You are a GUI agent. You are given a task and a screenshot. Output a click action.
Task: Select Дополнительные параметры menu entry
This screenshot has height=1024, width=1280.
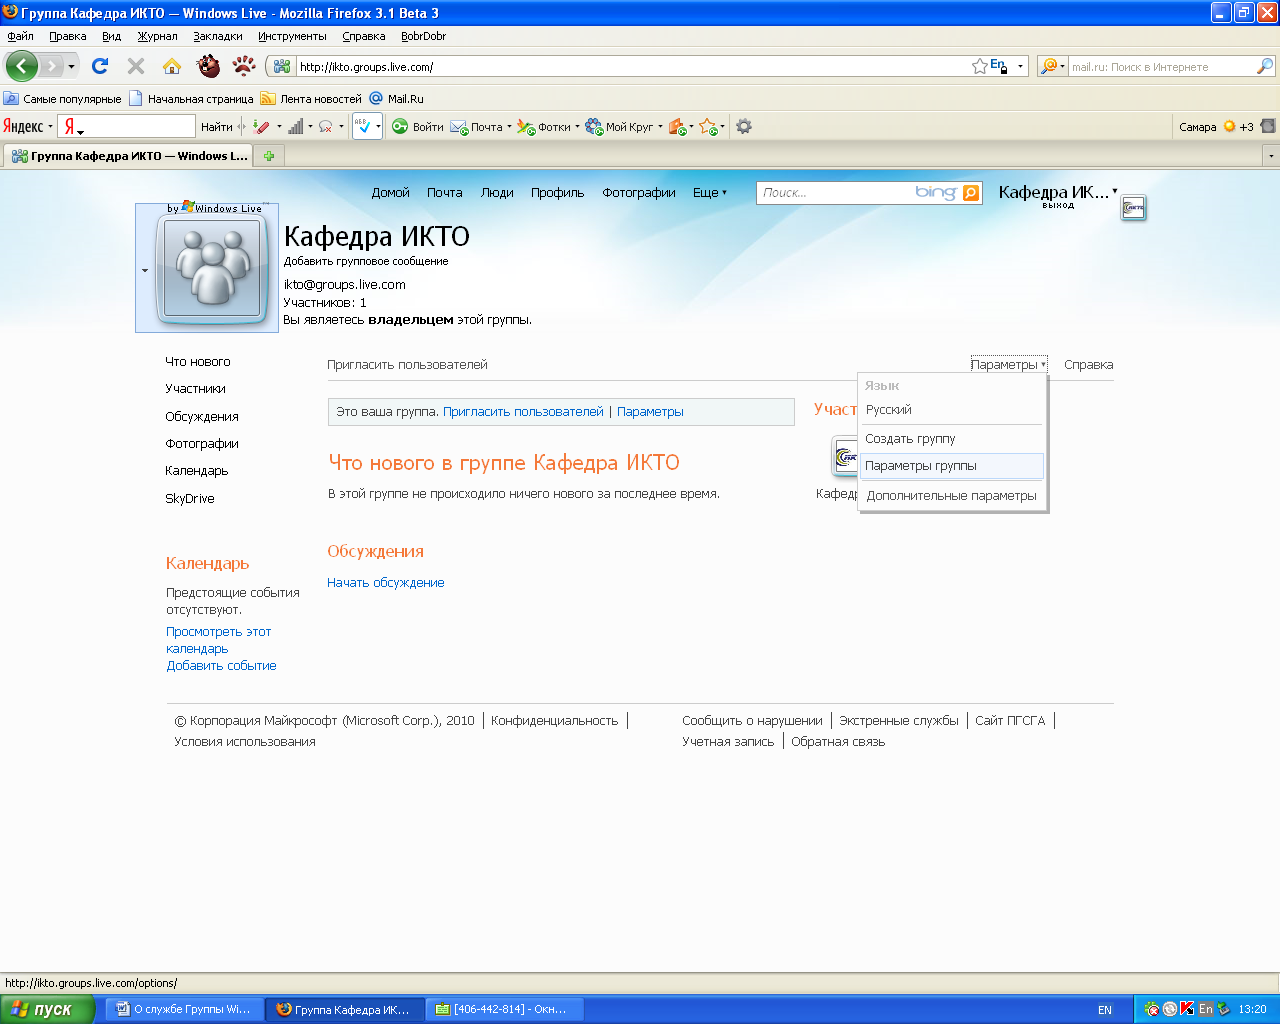point(951,496)
